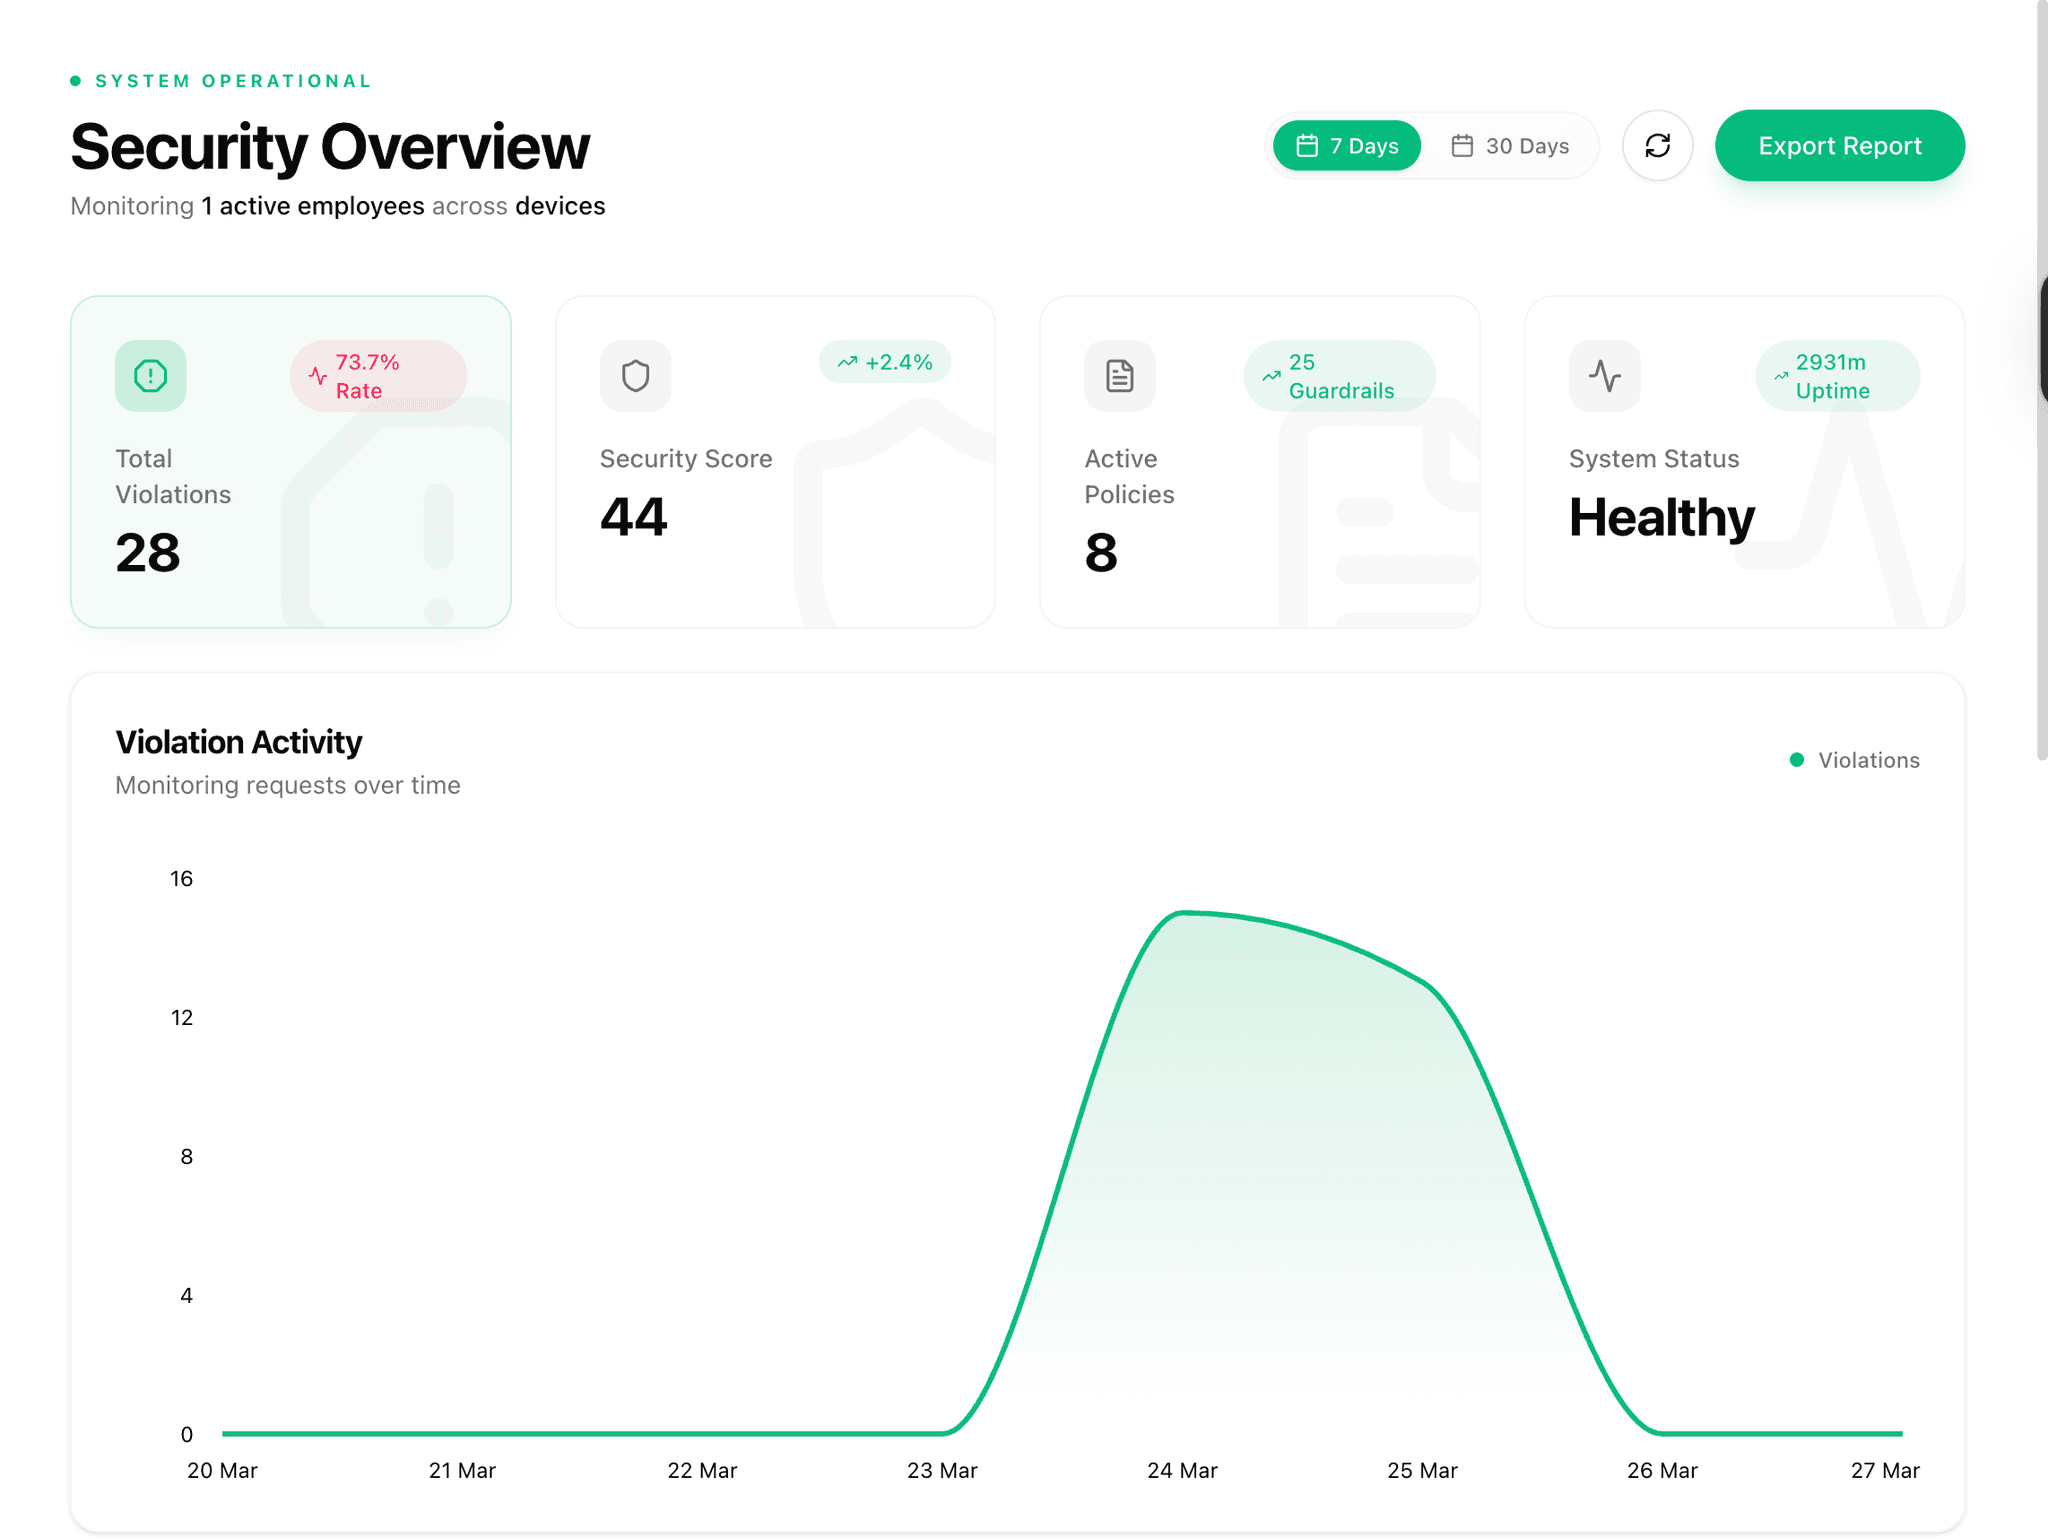Click the green System Operational status dot
Screen dimensions: 2048x1539
coord(76,81)
